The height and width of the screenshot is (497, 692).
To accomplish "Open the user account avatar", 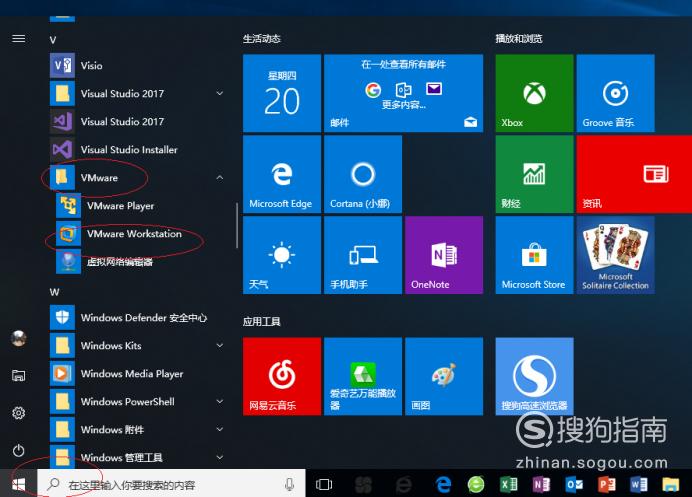I will coord(19,339).
